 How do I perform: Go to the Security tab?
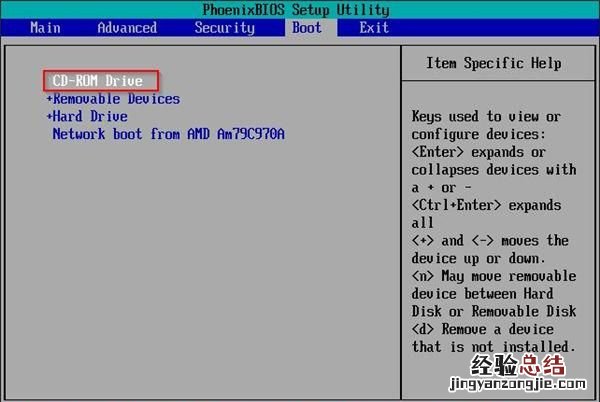[x=224, y=28]
